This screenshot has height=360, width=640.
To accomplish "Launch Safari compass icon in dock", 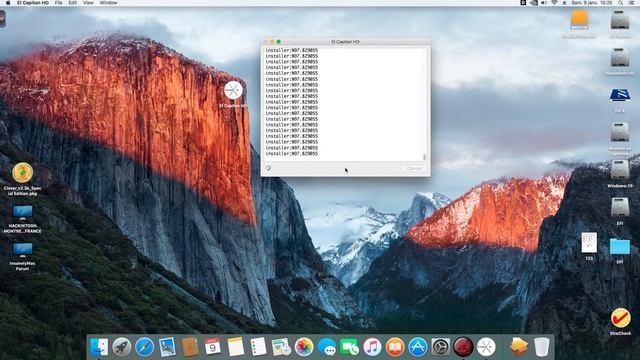I will [x=144, y=347].
